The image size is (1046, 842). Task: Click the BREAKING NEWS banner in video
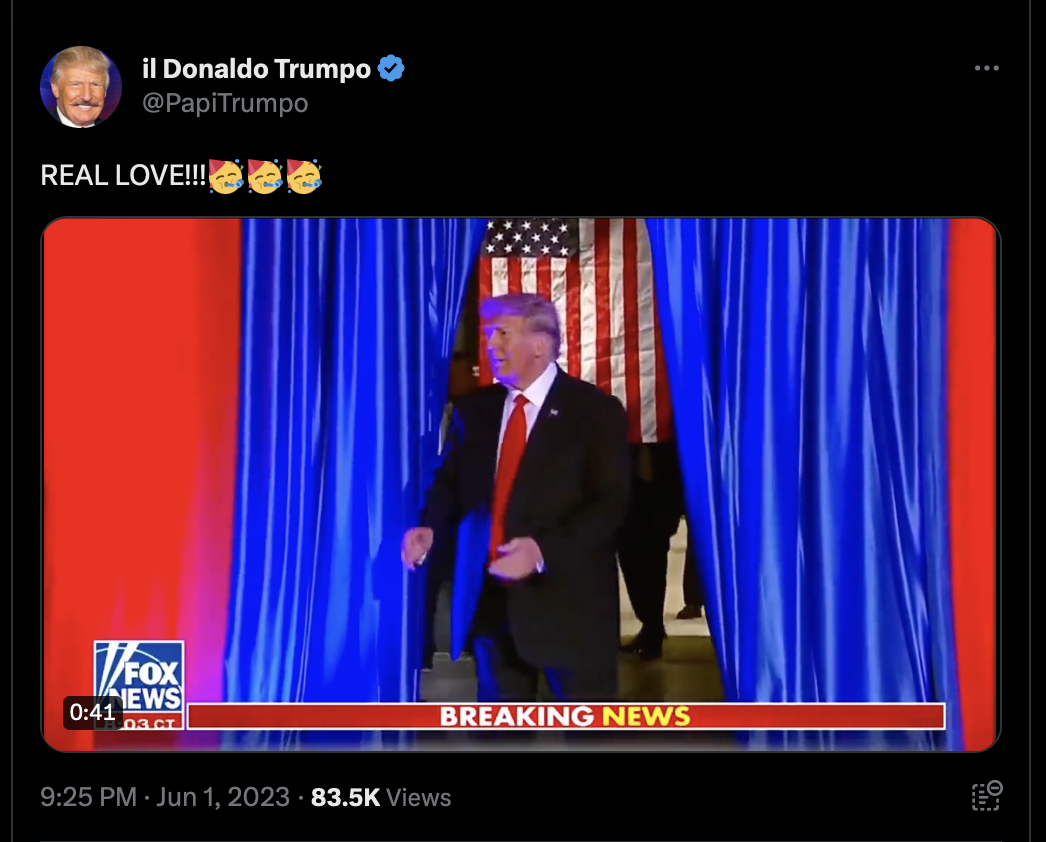pyautogui.click(x=566, y=716)
